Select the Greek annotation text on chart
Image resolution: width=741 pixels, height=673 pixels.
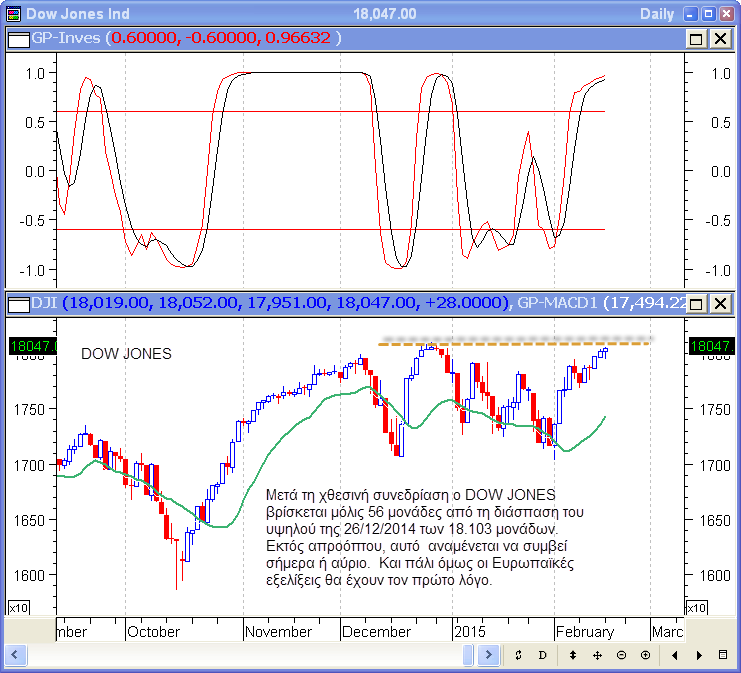(424, 537)
